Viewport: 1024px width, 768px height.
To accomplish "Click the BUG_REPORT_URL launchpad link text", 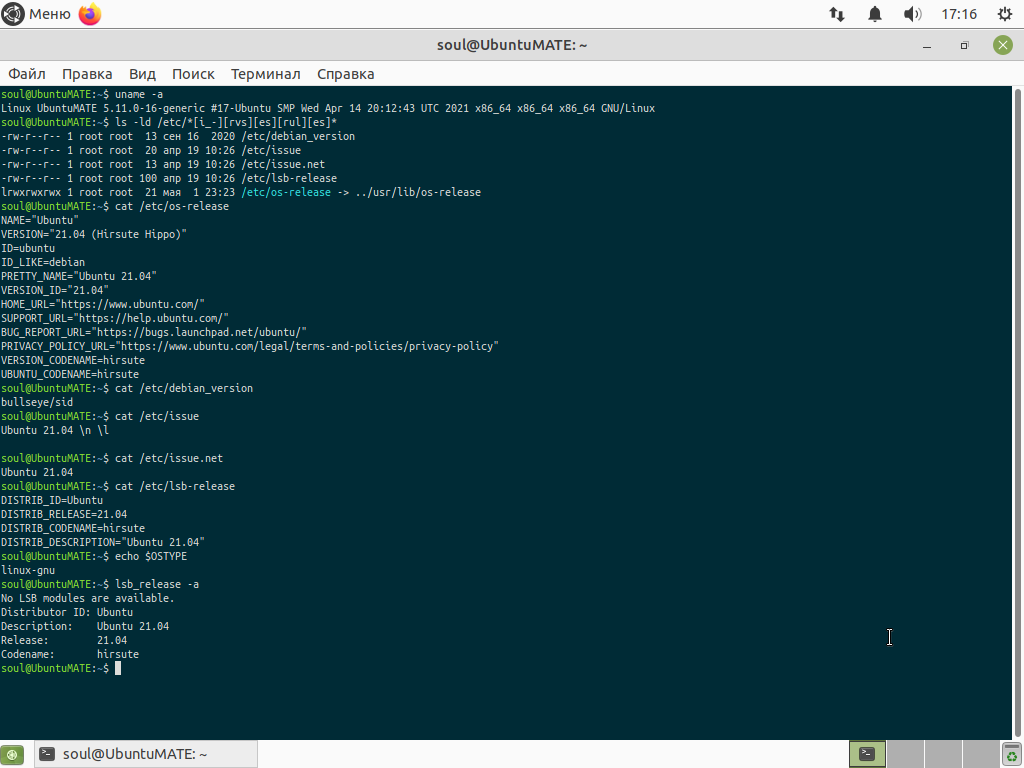I will (153, 332).
